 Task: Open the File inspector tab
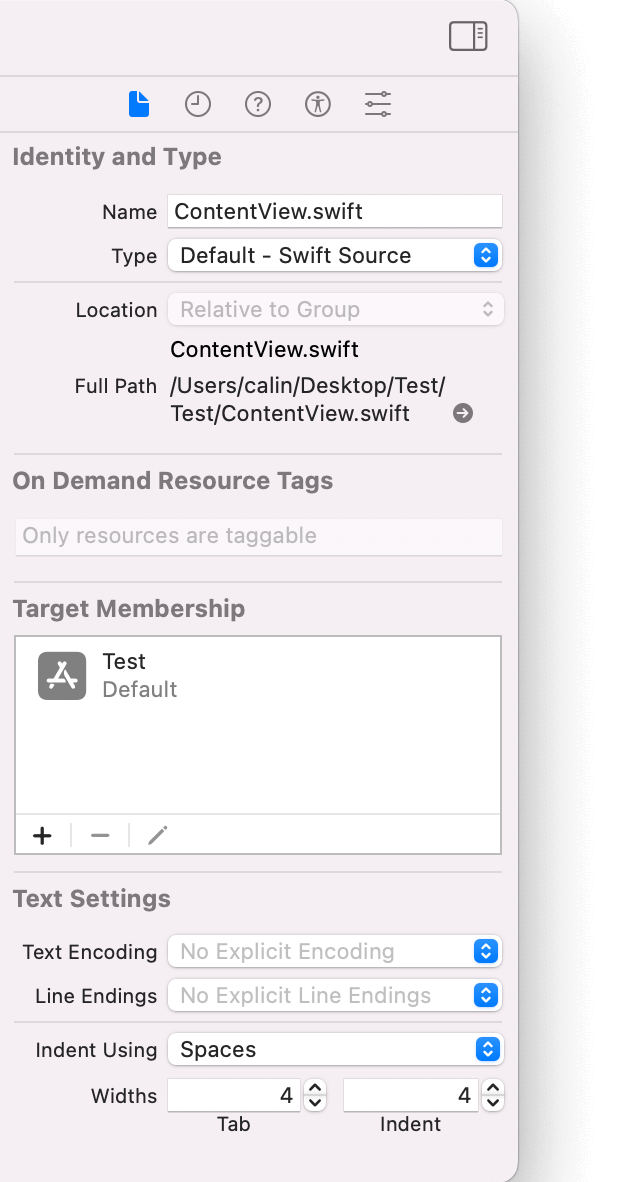139,104
